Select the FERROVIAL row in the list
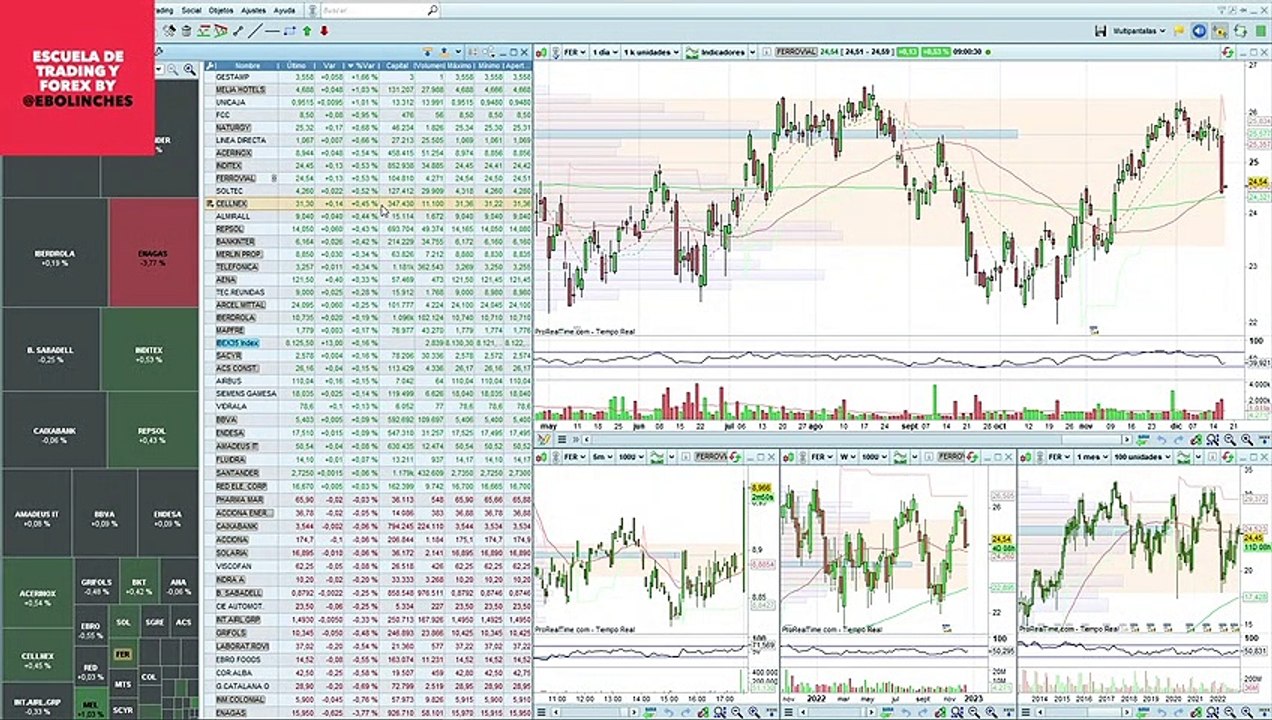The height and width of the screenshot is (720, 1272). coord(369,178)
